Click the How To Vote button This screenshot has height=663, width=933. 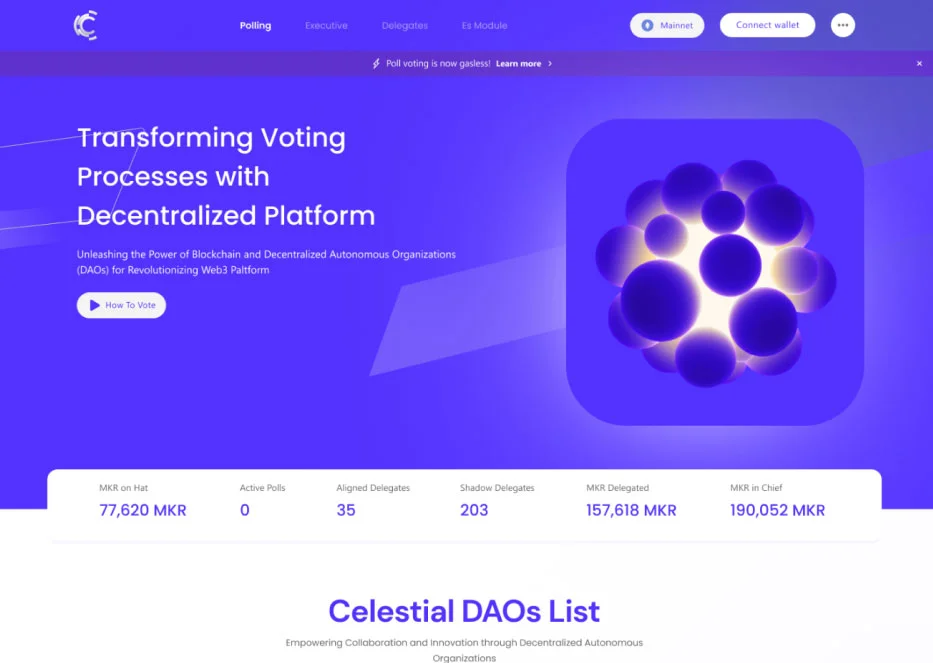tap(121, 305)
